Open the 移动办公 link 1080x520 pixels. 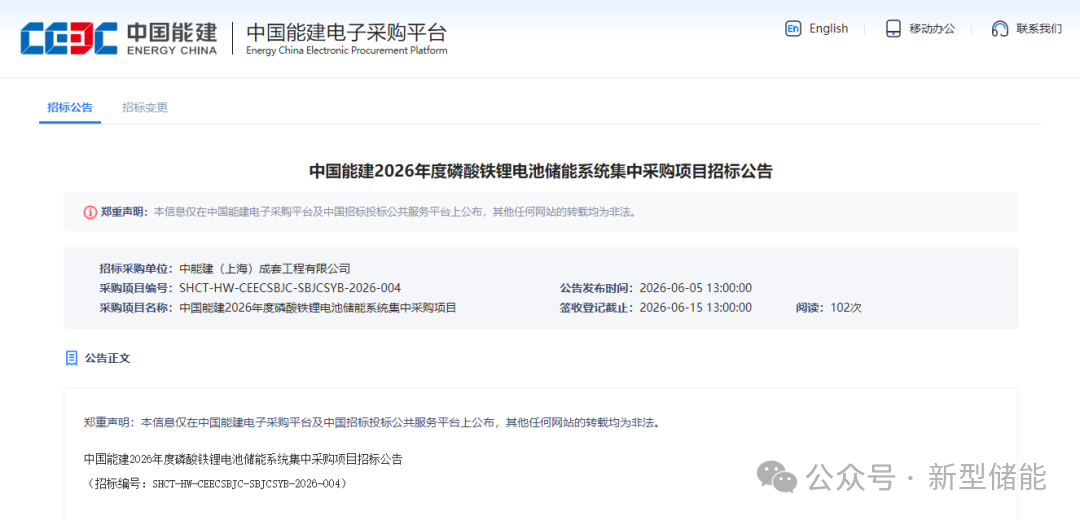tap(932, 29)
